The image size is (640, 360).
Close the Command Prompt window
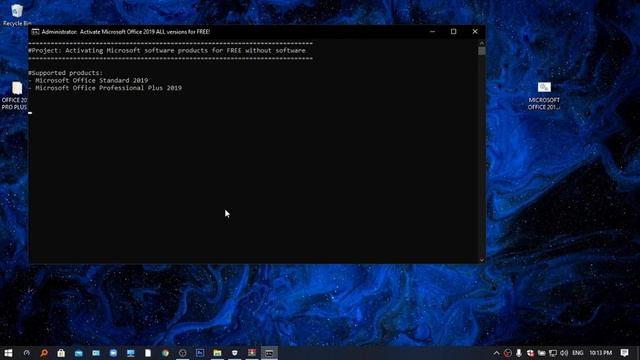click(475, 31)
